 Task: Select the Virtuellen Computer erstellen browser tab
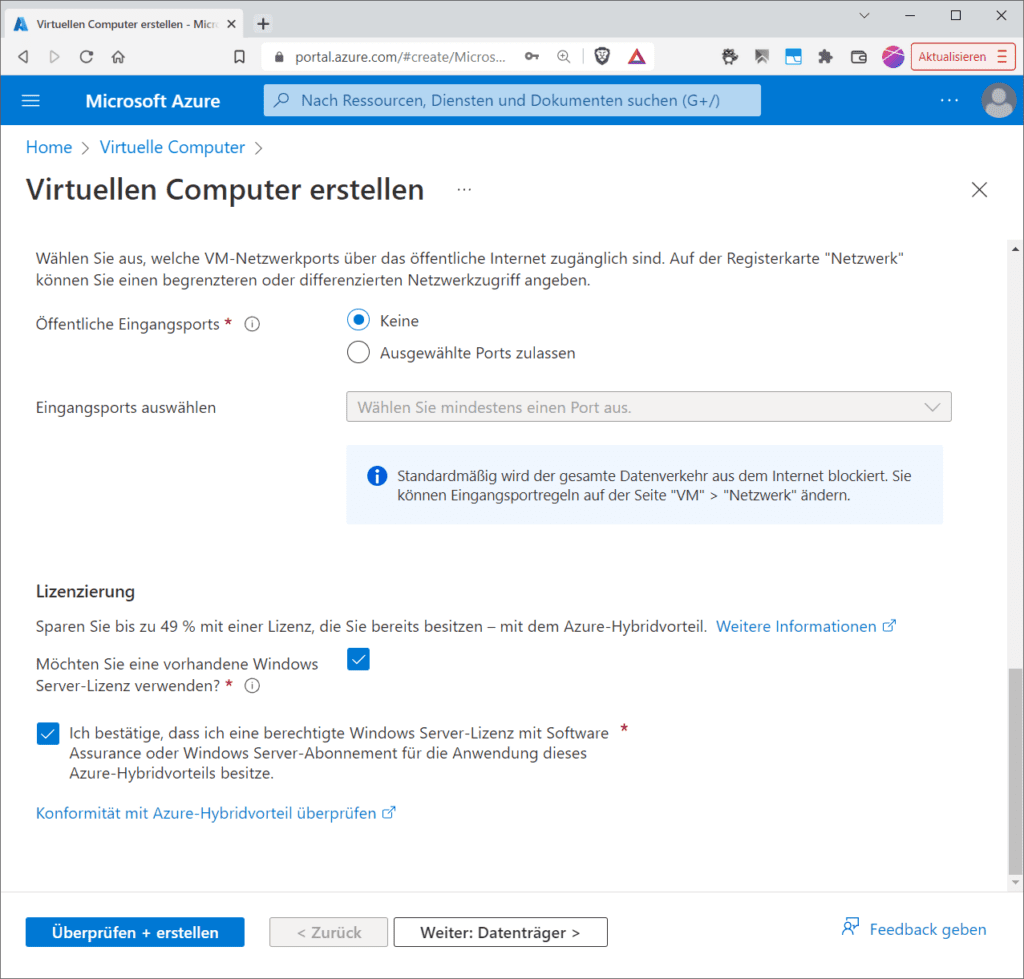coord(124,24)
